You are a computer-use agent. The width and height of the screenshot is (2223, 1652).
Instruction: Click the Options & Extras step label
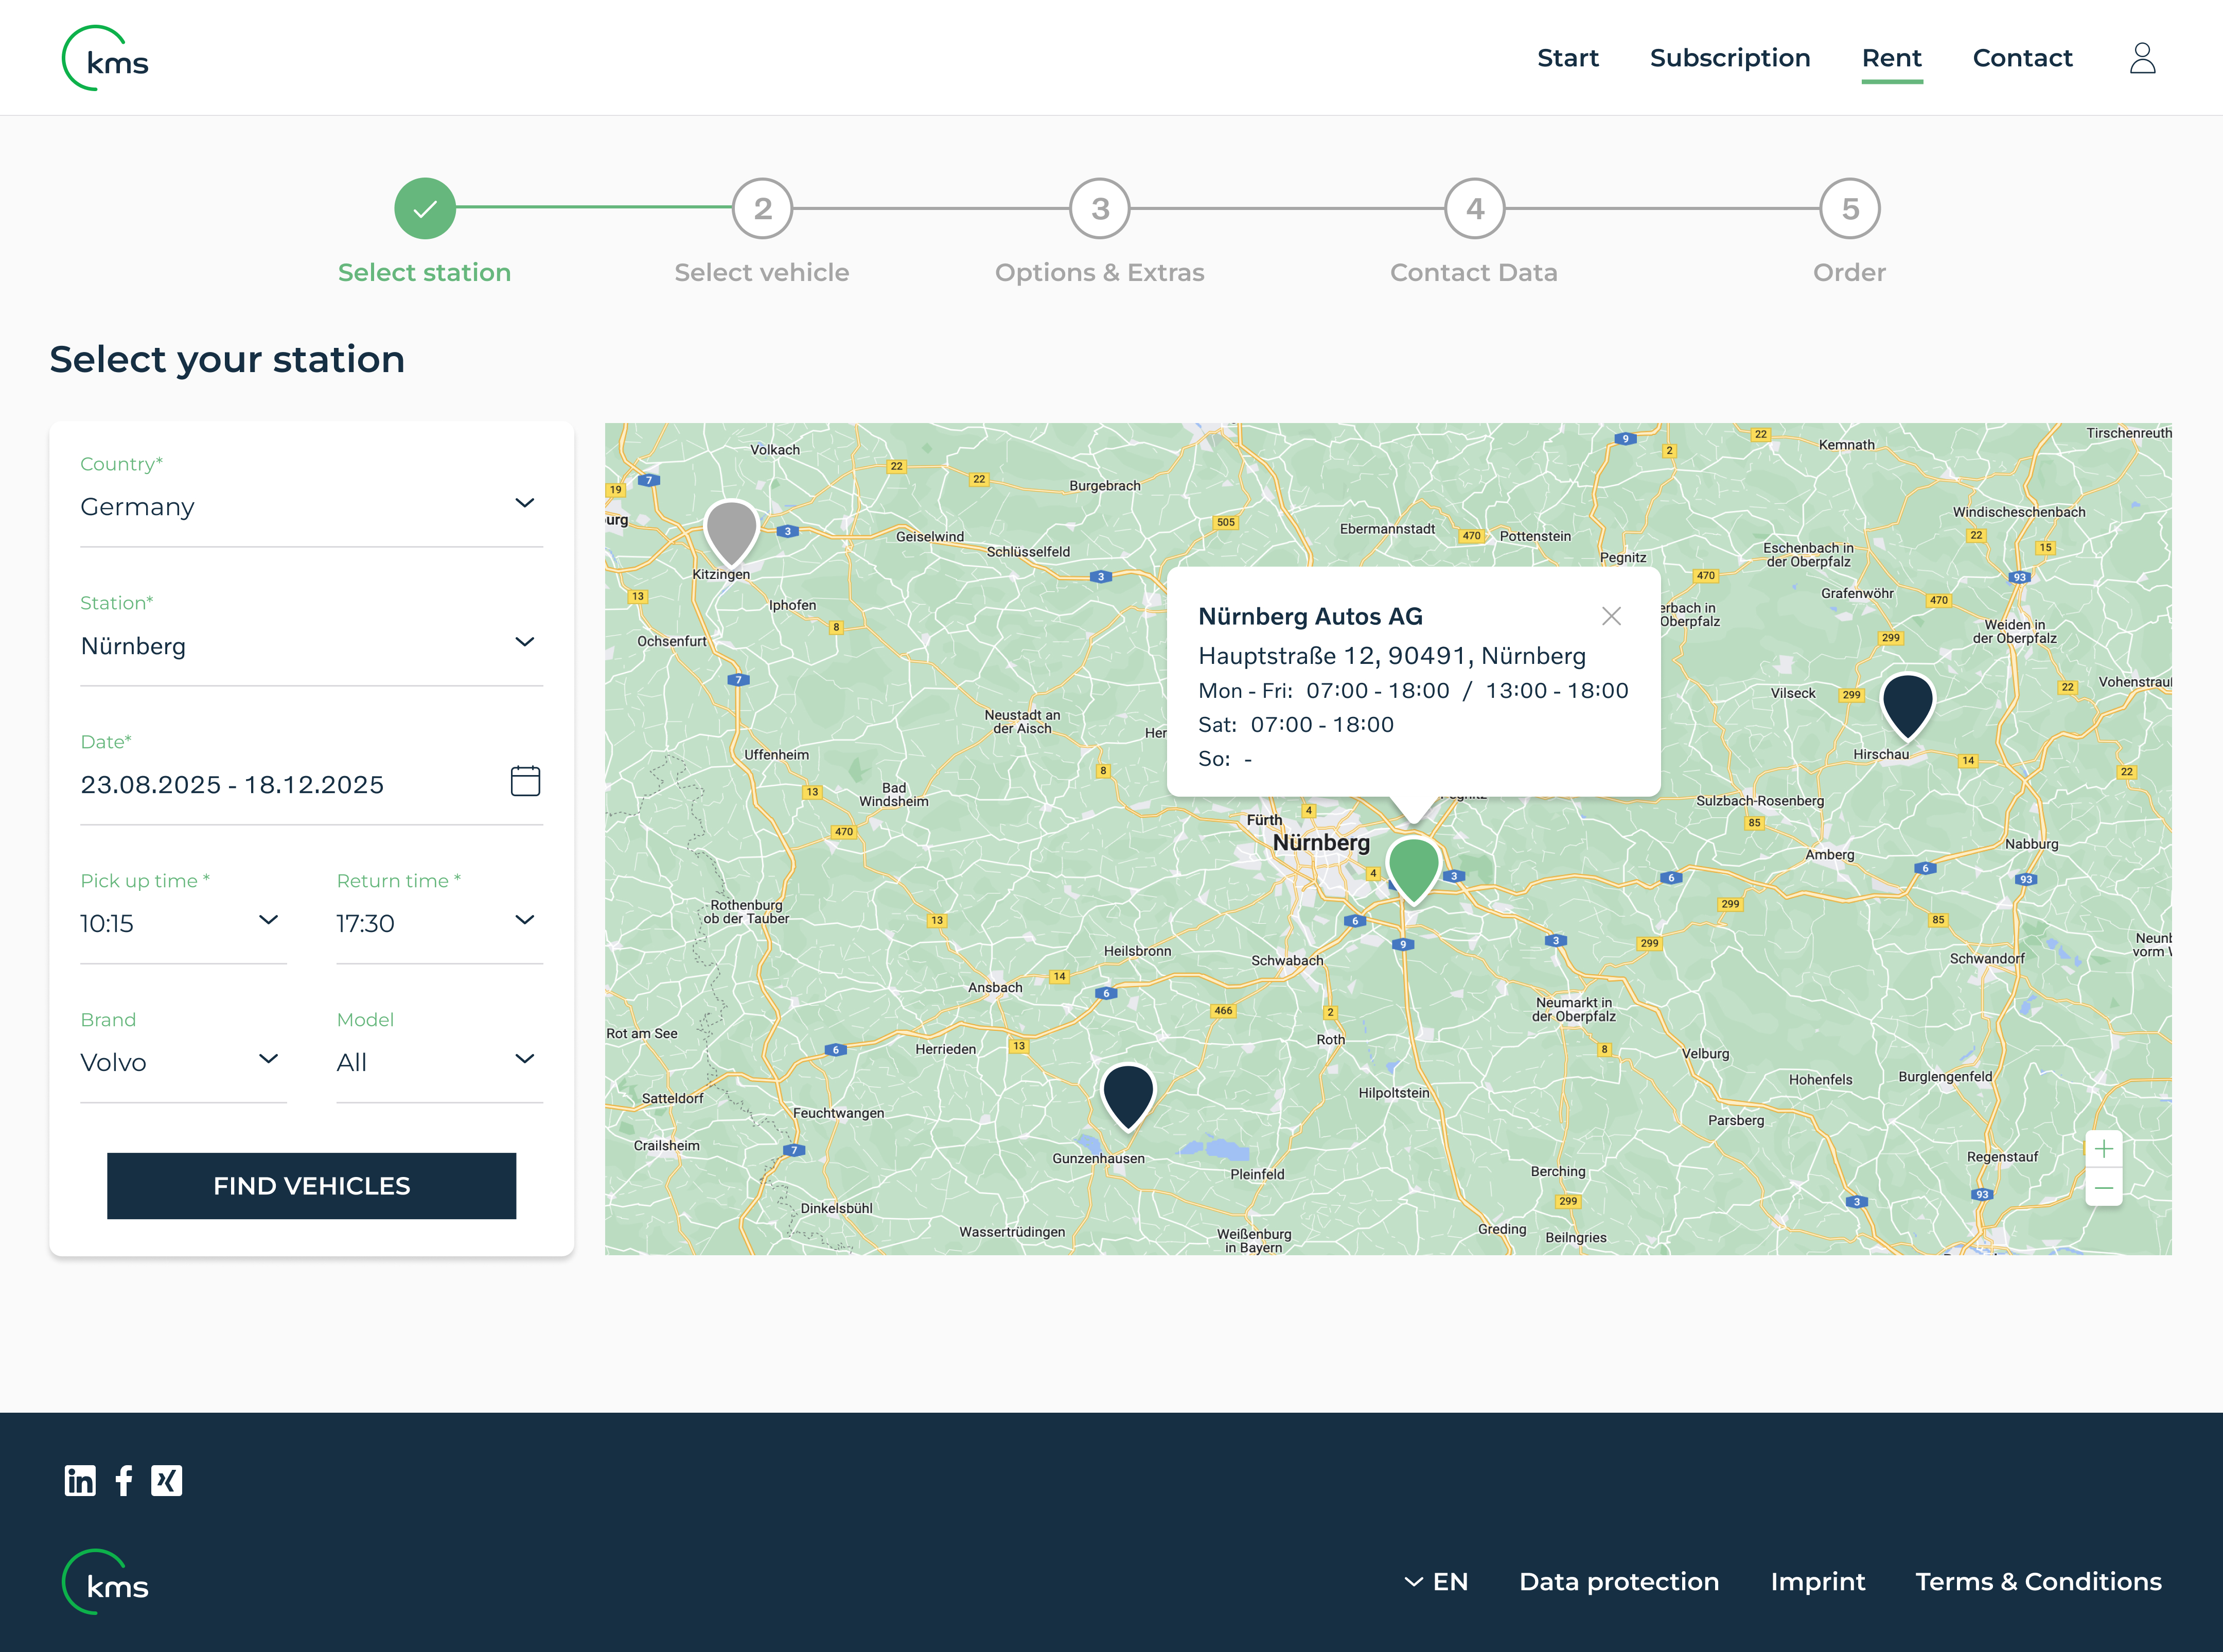click(x=1099, y=272)
